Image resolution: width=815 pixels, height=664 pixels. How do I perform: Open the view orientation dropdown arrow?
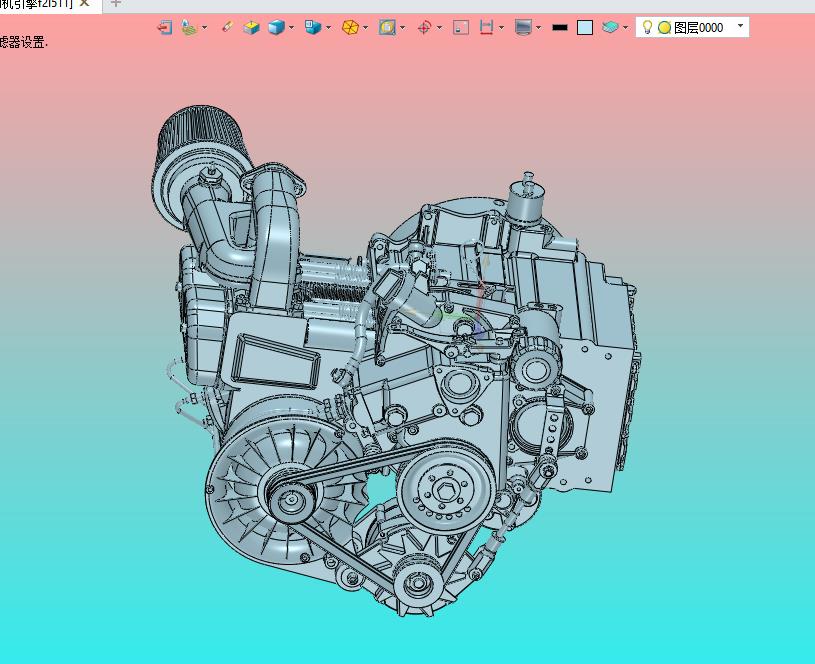(328, 27)
